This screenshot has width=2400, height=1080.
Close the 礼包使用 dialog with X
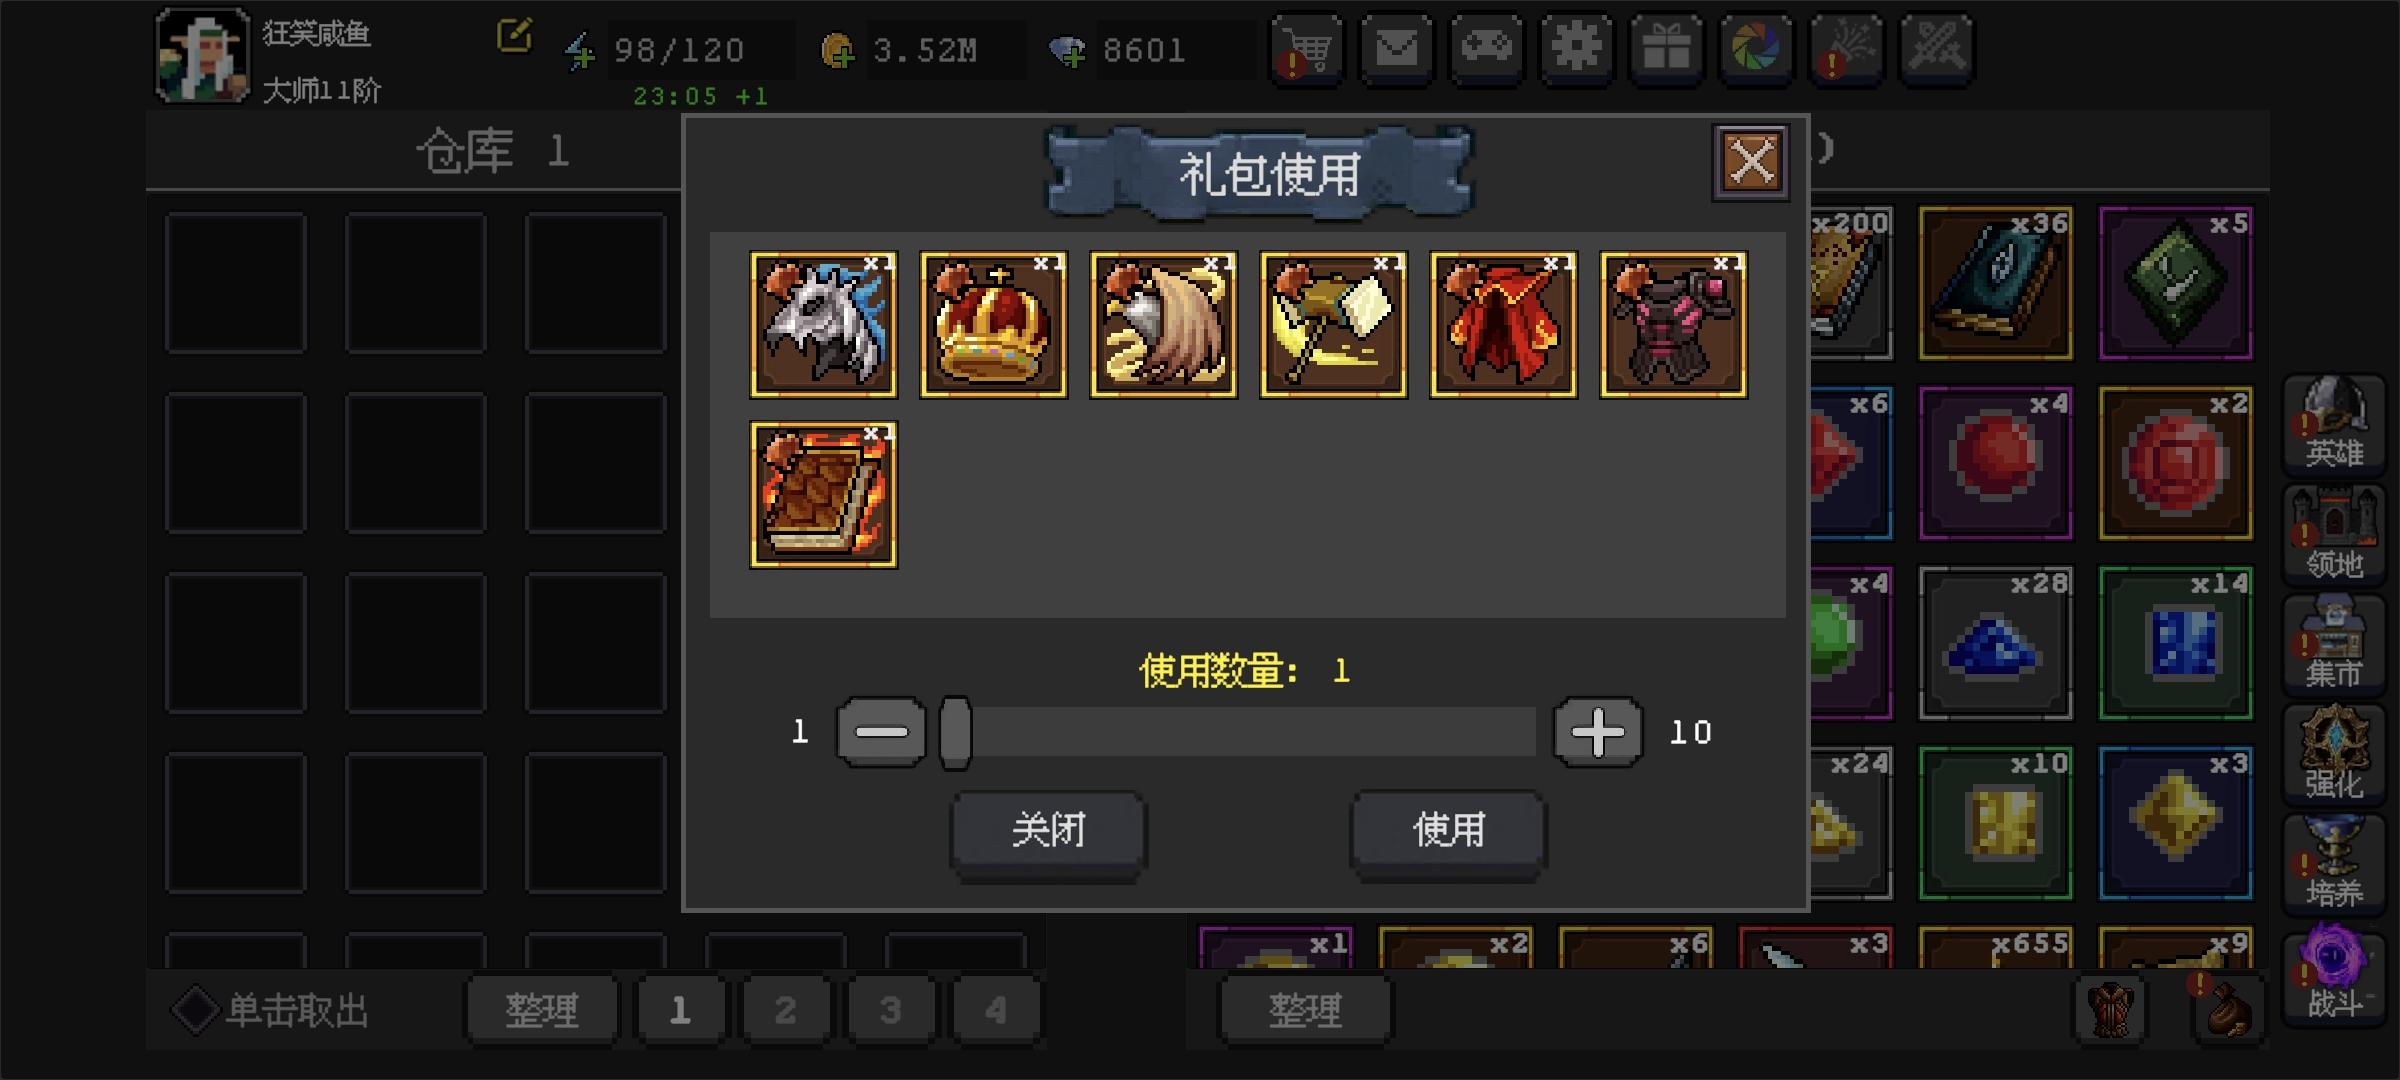[1751, 162]
